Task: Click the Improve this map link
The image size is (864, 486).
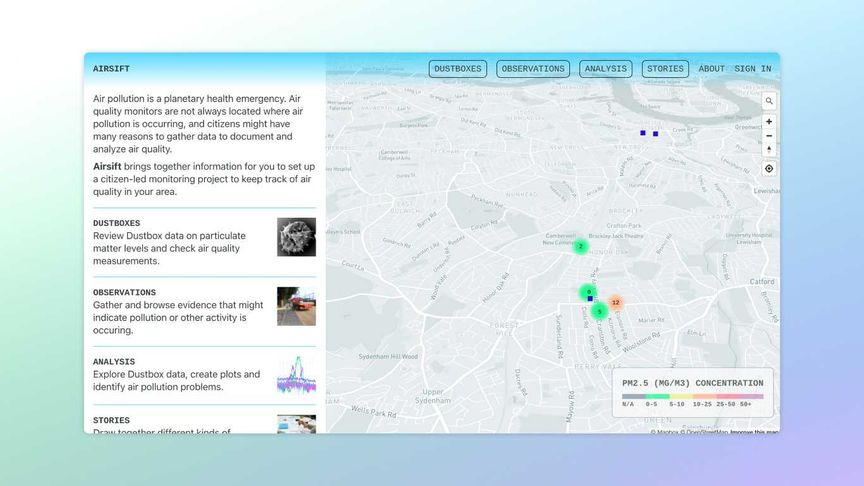Action: click(x=754, y=432)
